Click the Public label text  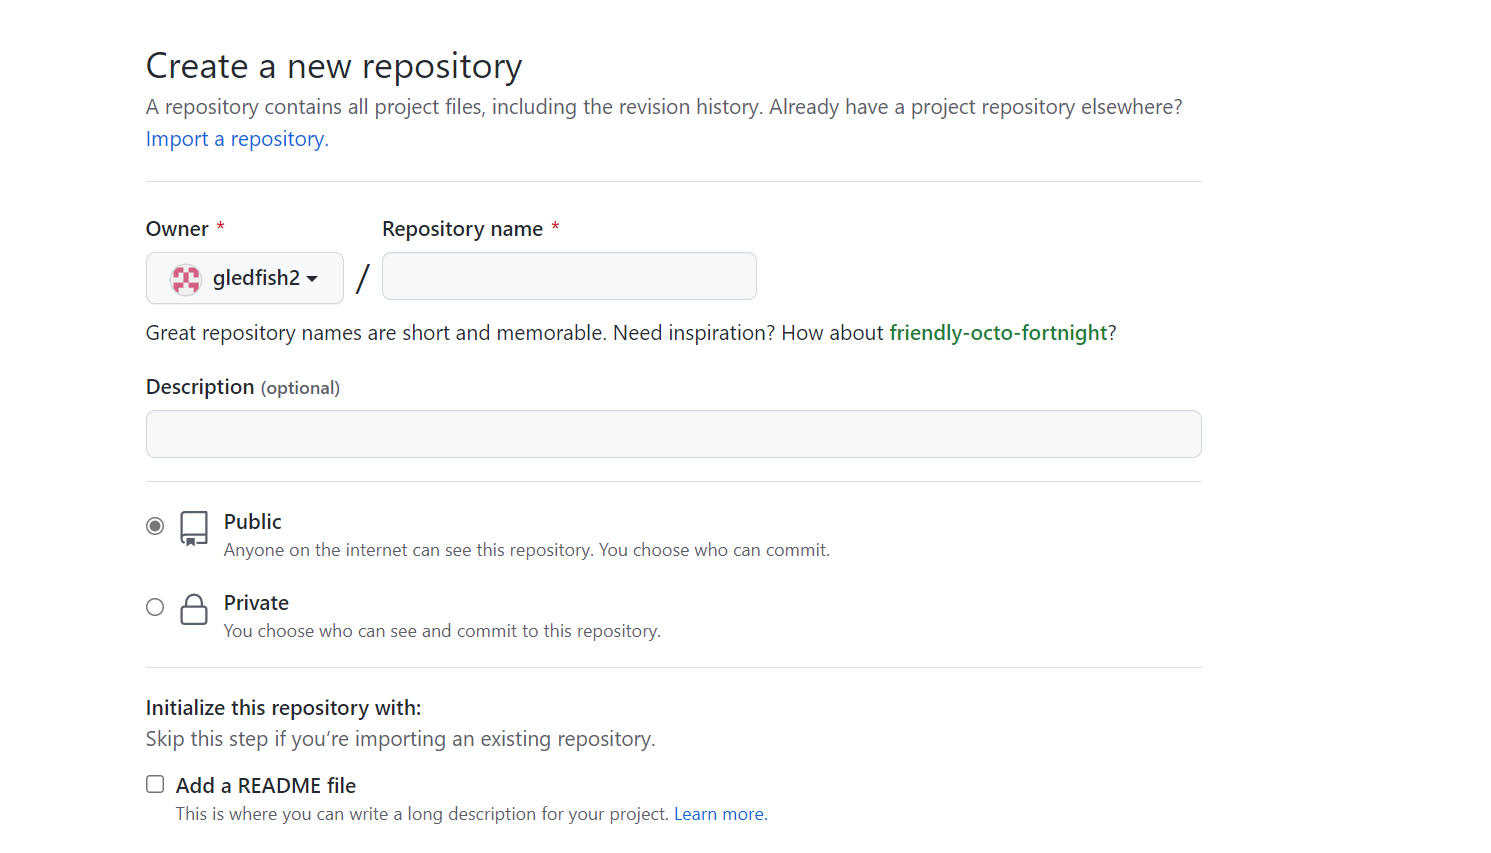point(253,522)
